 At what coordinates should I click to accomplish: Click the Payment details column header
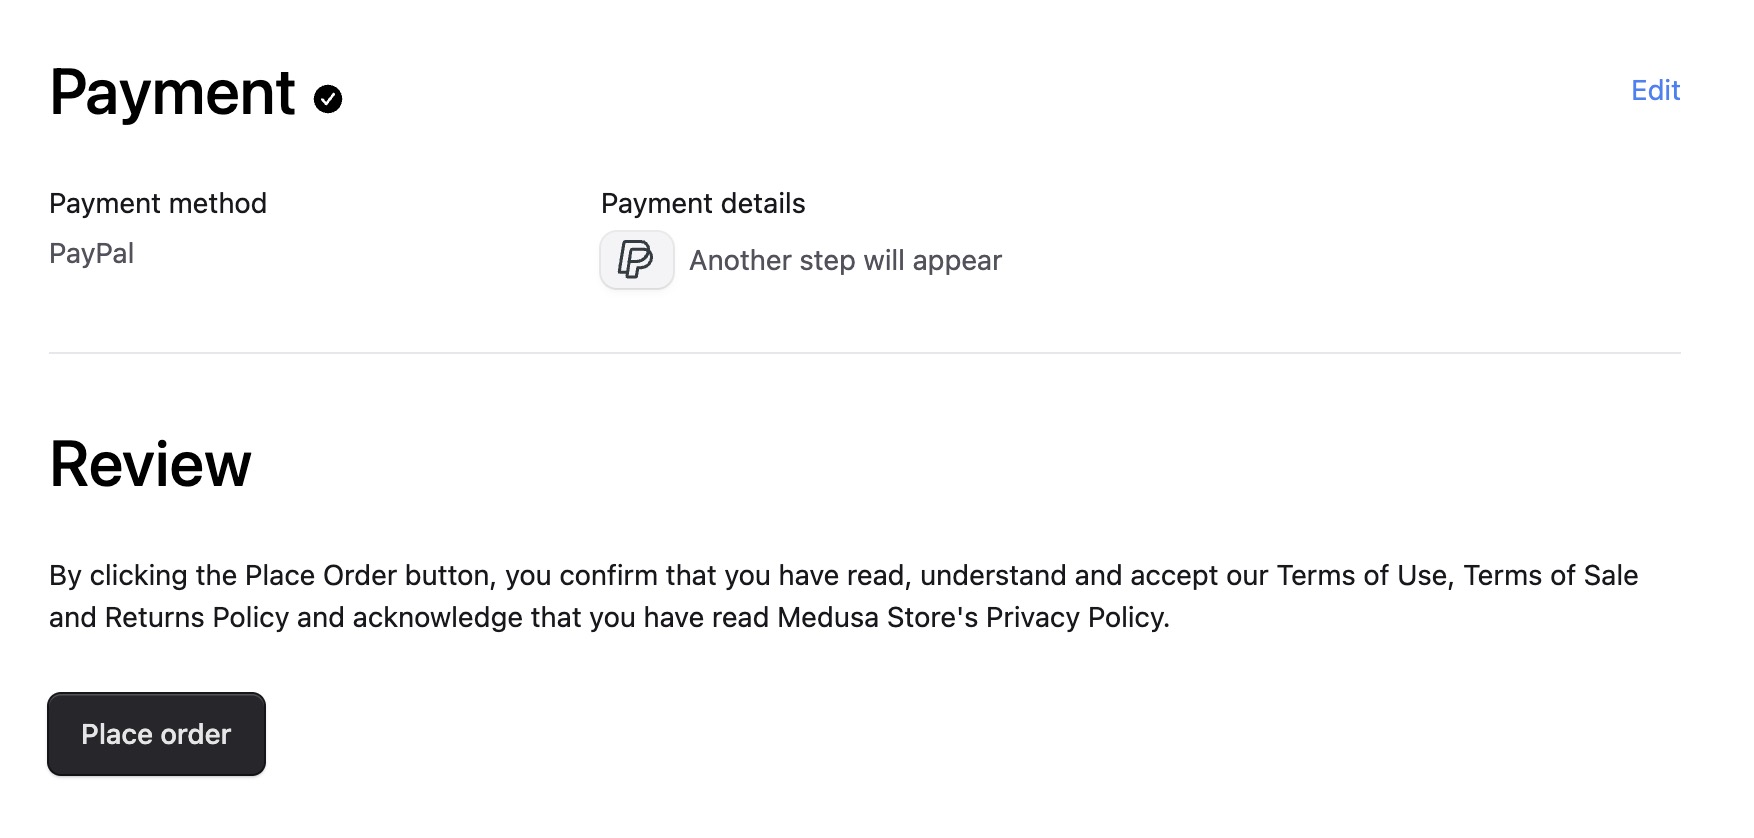pos(702,203)
